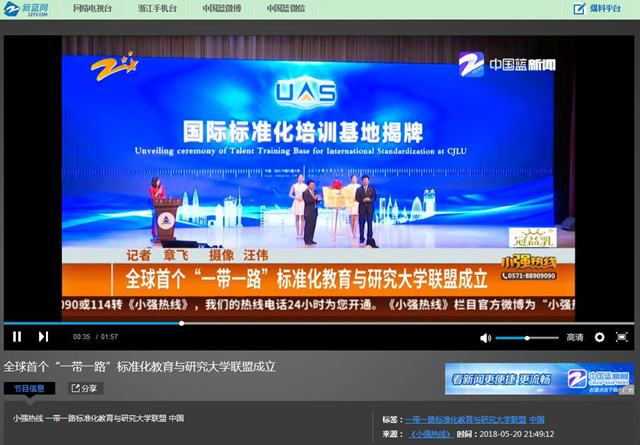Seek on the video progress bar
The image size is (640, 445).
(x=300, y=323)
